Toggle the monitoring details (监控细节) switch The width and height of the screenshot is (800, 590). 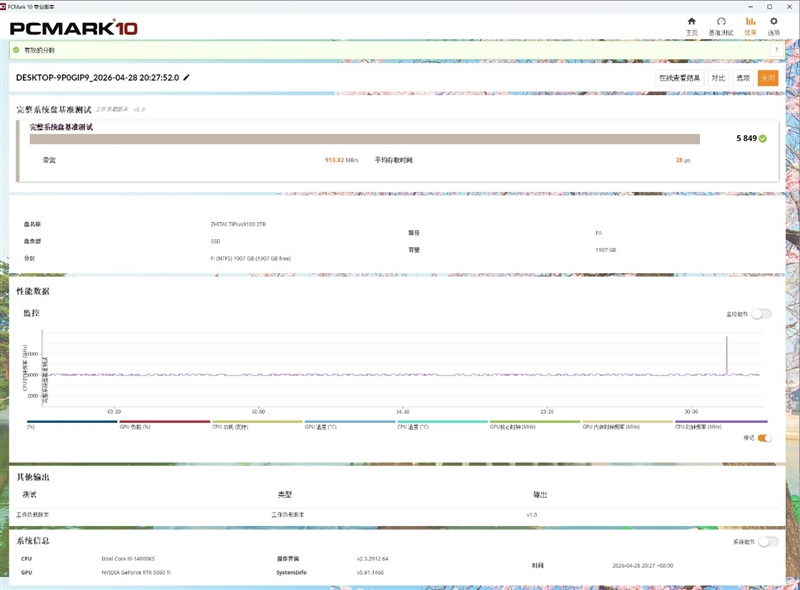click(x=762, y=314)
